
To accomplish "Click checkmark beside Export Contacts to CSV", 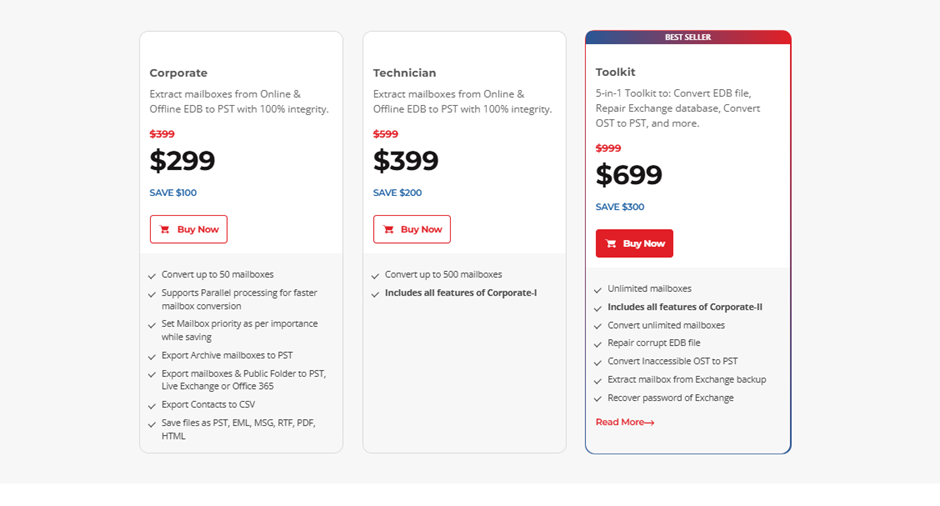I will 152,406.
